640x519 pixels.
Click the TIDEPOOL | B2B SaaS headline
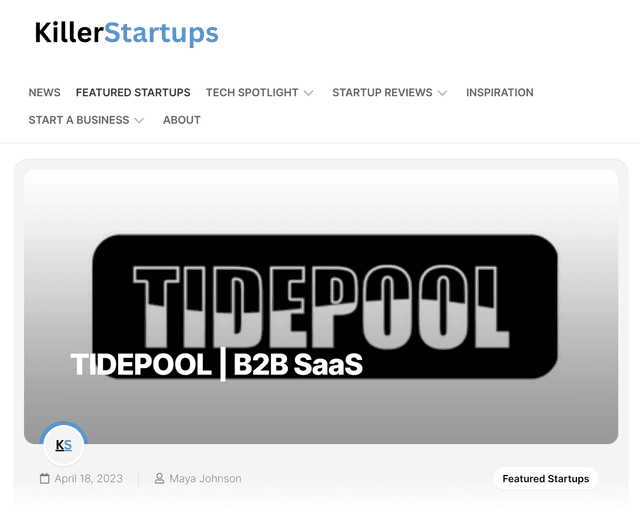pyautogui.click(x=216, y=364)
